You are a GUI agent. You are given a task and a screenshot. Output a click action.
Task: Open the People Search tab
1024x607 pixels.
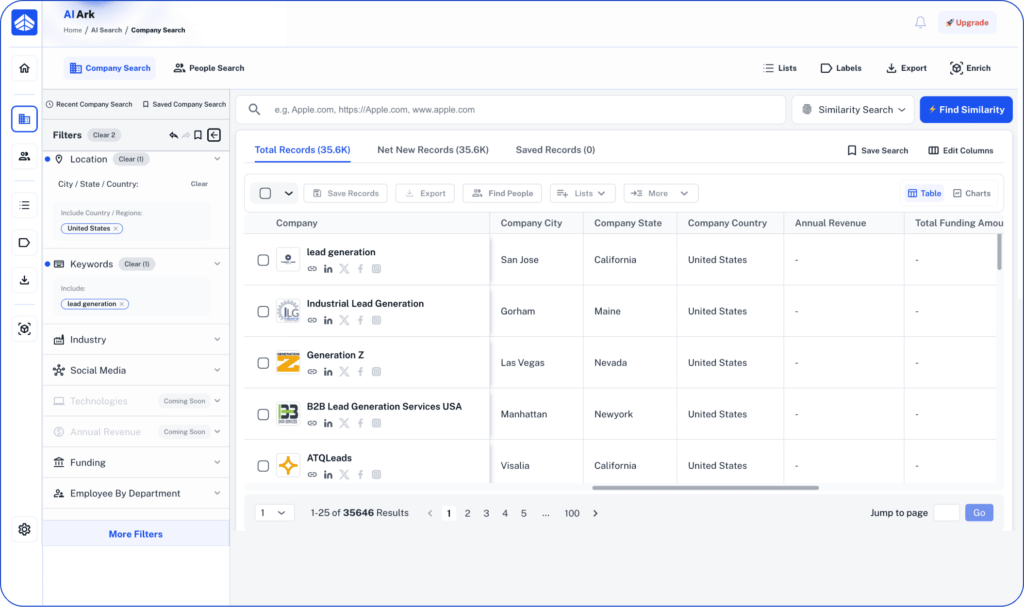208,67
